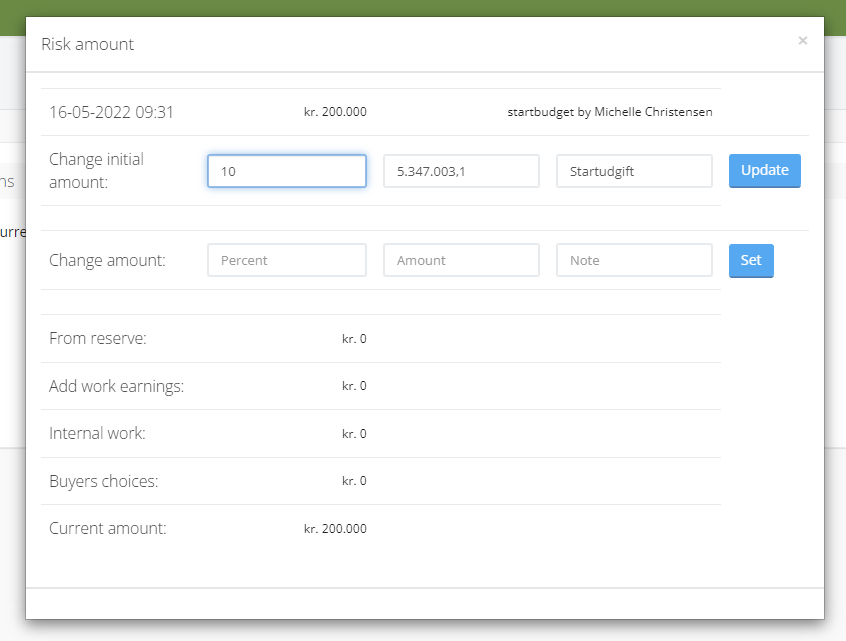Viewport: 846px width, 641px height.
Task: Click the Add work earnings label
Action: click(x=116, y=386)
